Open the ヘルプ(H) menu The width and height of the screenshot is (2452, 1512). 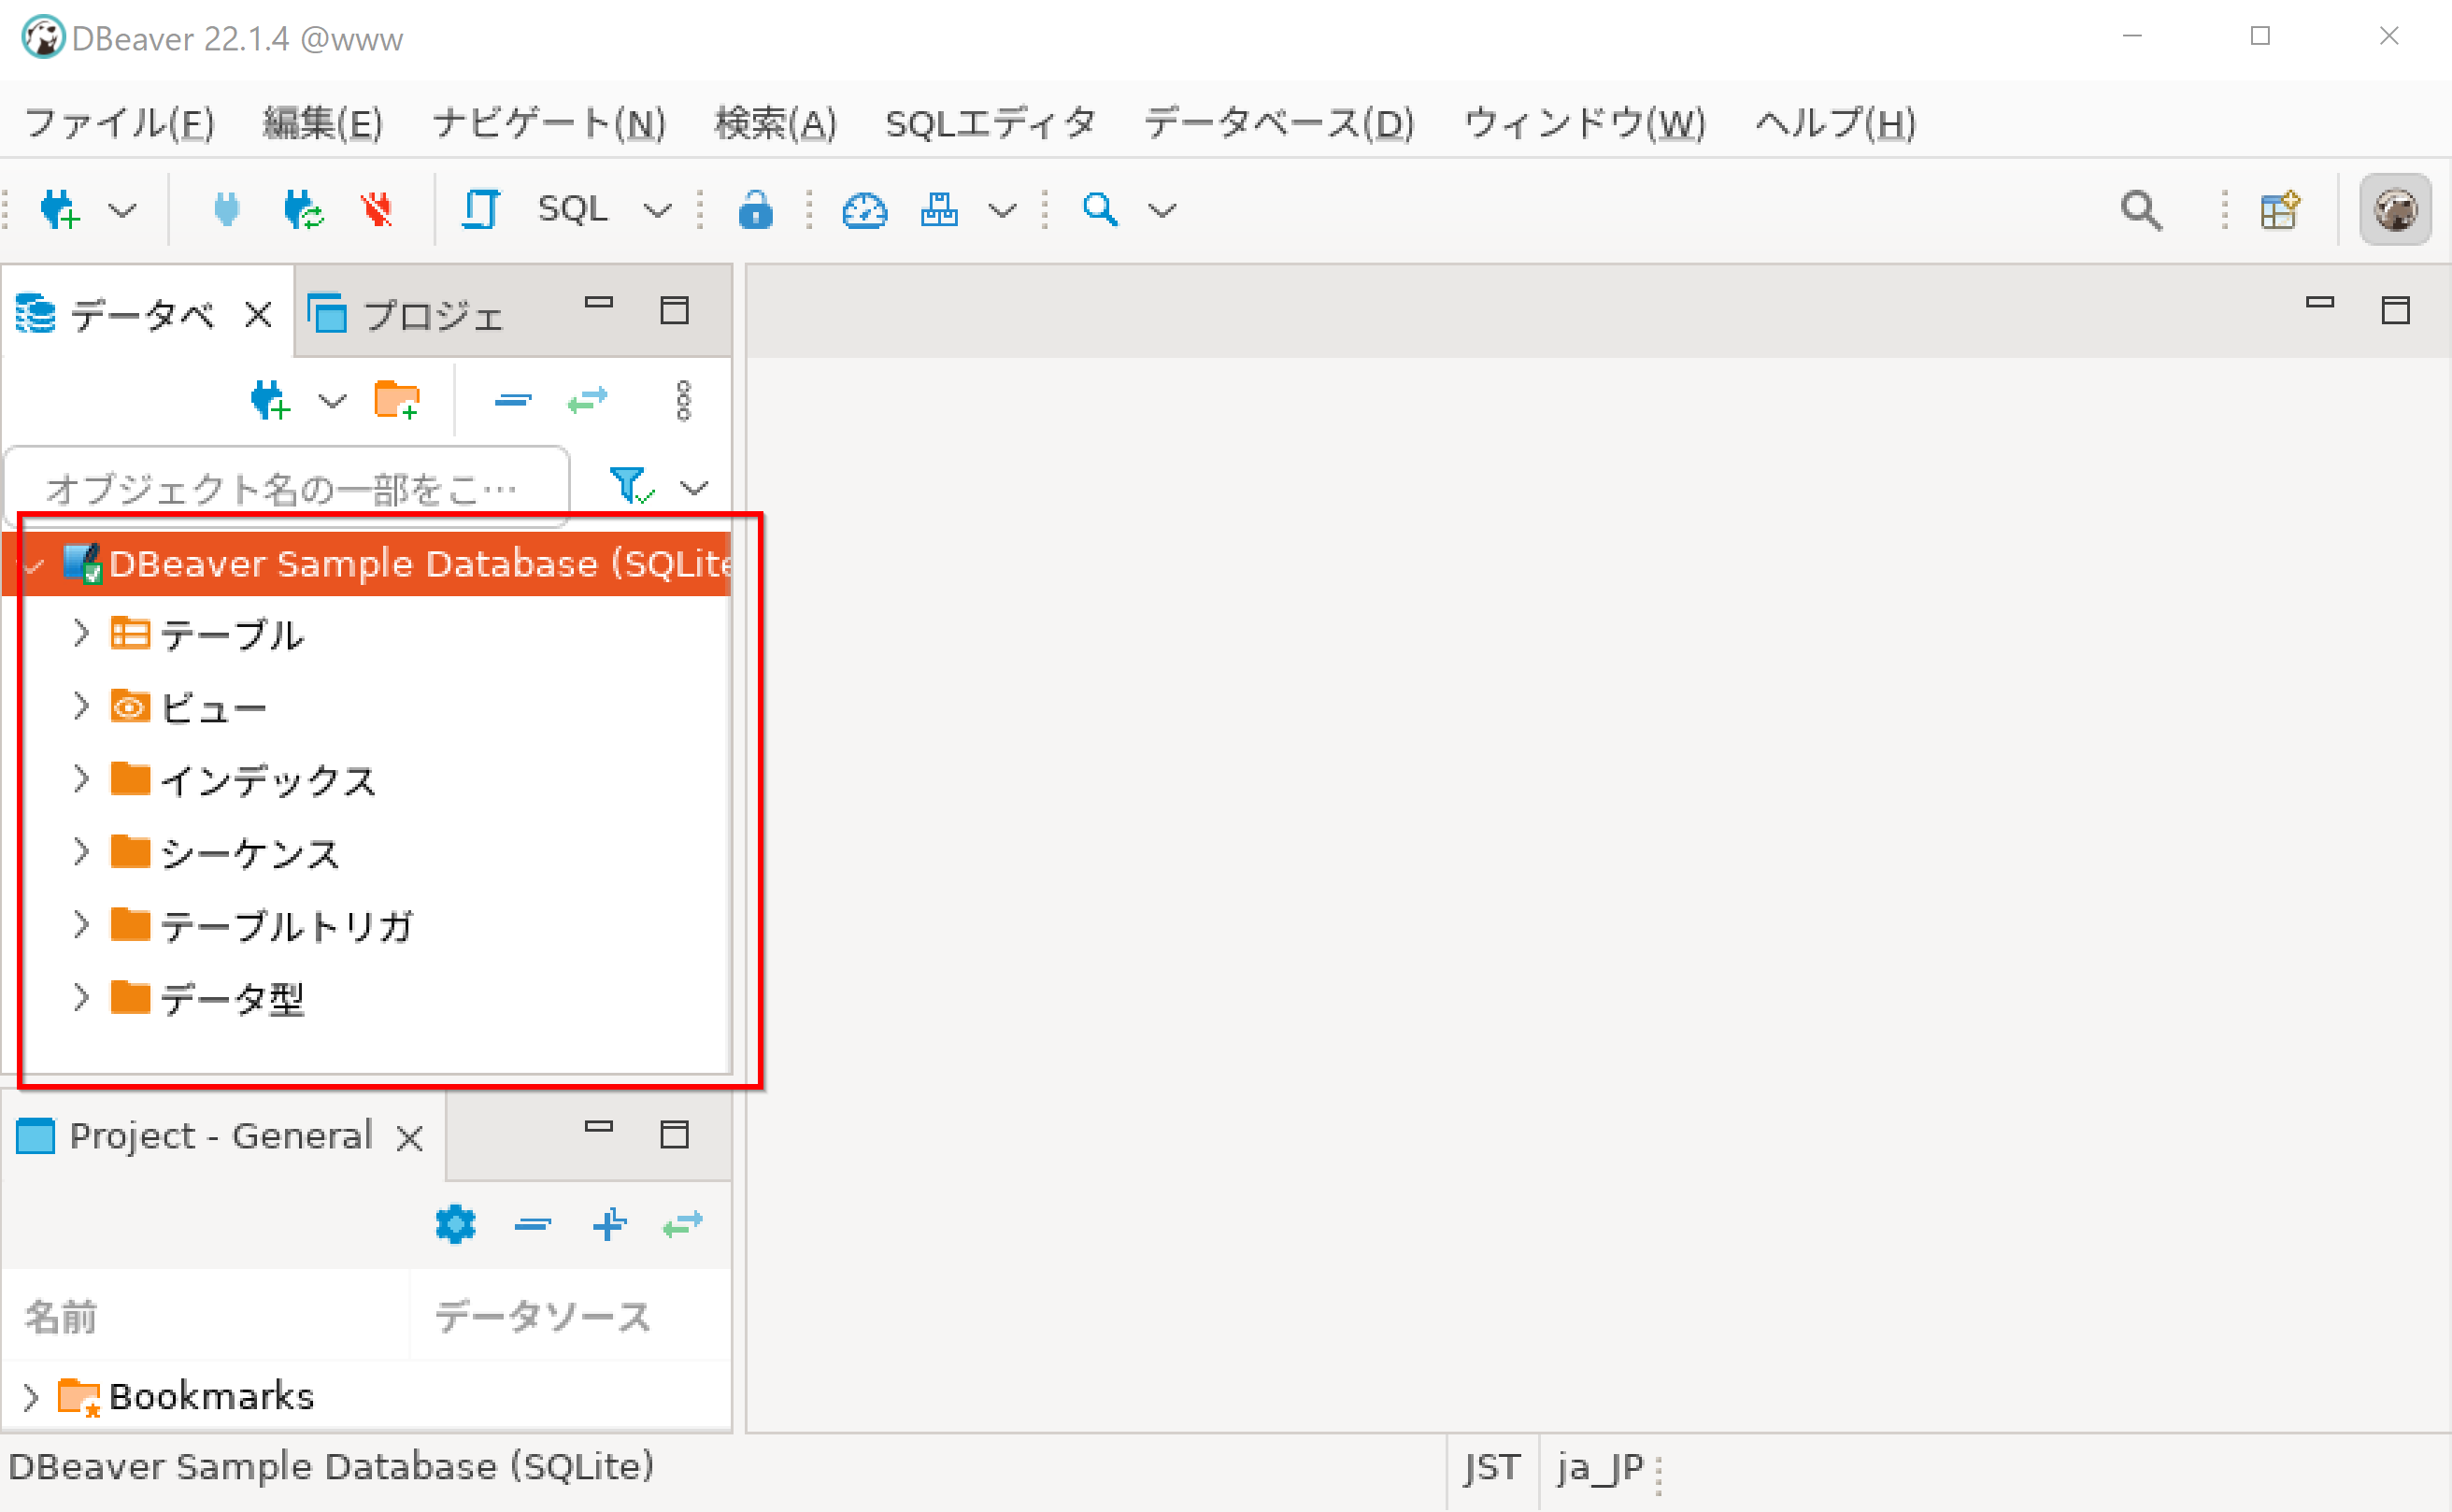1835,123
